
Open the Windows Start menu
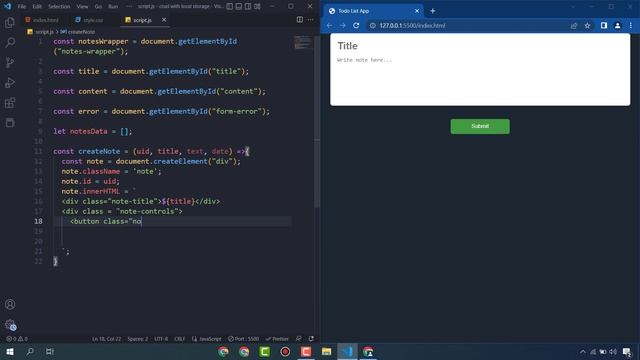point(10,351)
